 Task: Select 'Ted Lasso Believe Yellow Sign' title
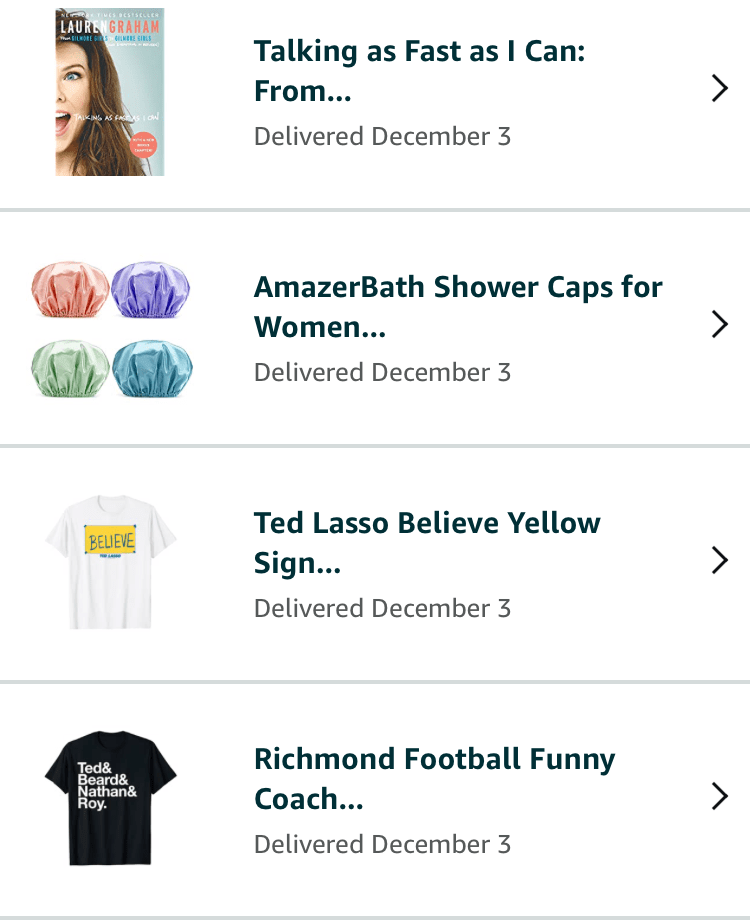coord(427,542)
